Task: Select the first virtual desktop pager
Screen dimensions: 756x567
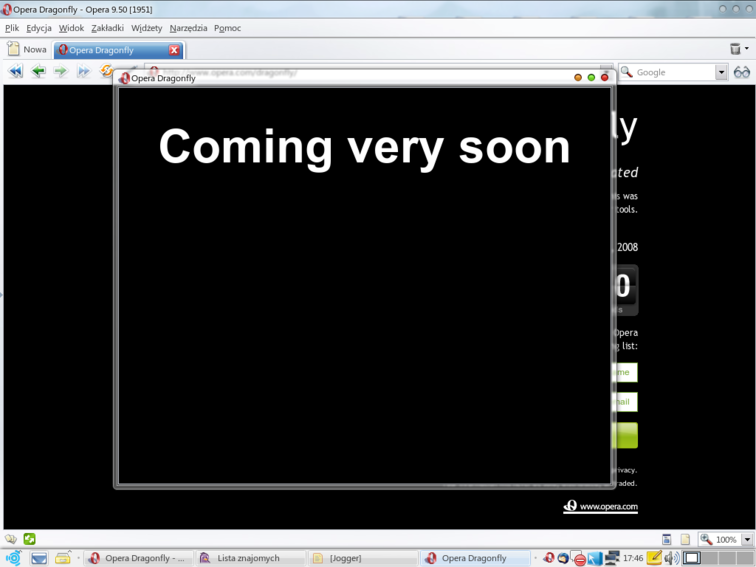Action: pos(691,558)
